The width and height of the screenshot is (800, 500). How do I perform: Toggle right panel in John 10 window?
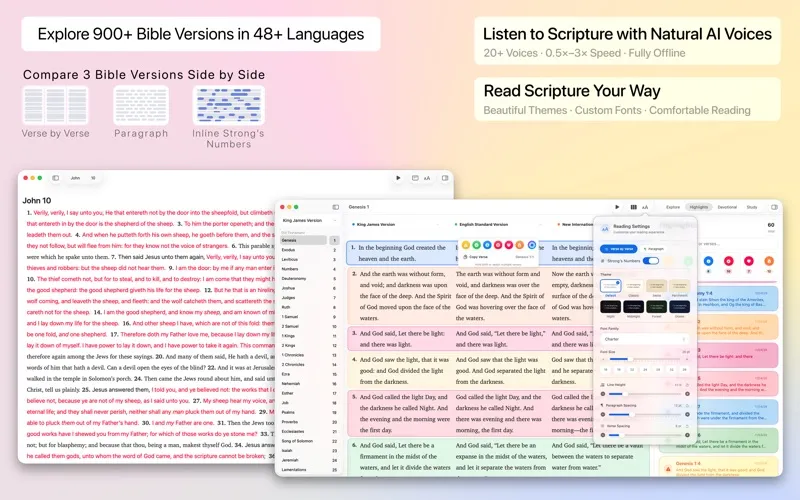point(445,178)
